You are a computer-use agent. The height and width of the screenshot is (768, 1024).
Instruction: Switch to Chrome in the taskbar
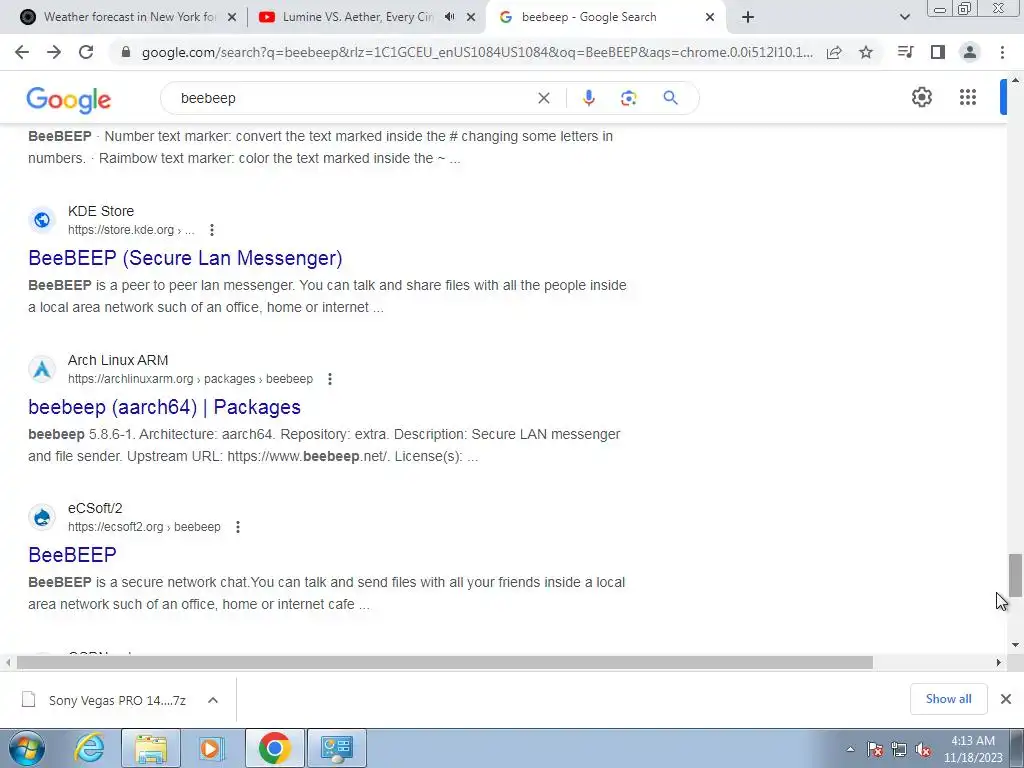coord(274,748)
